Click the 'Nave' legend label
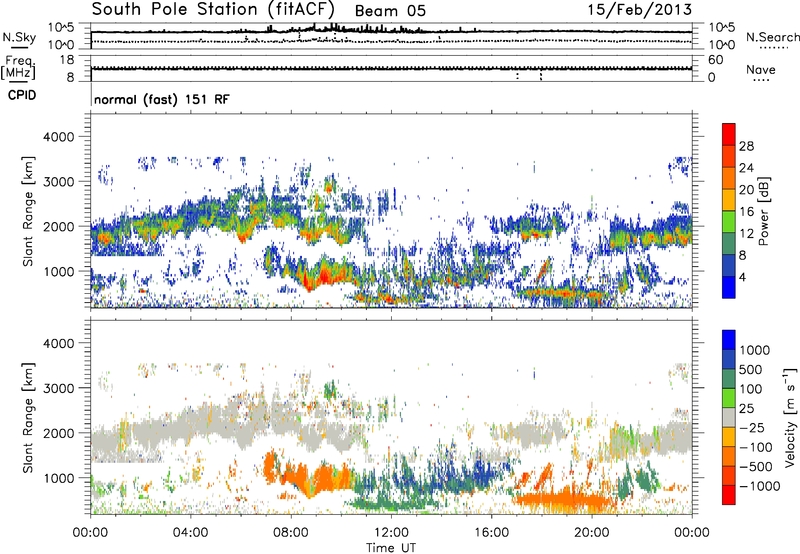 (760, 69)
